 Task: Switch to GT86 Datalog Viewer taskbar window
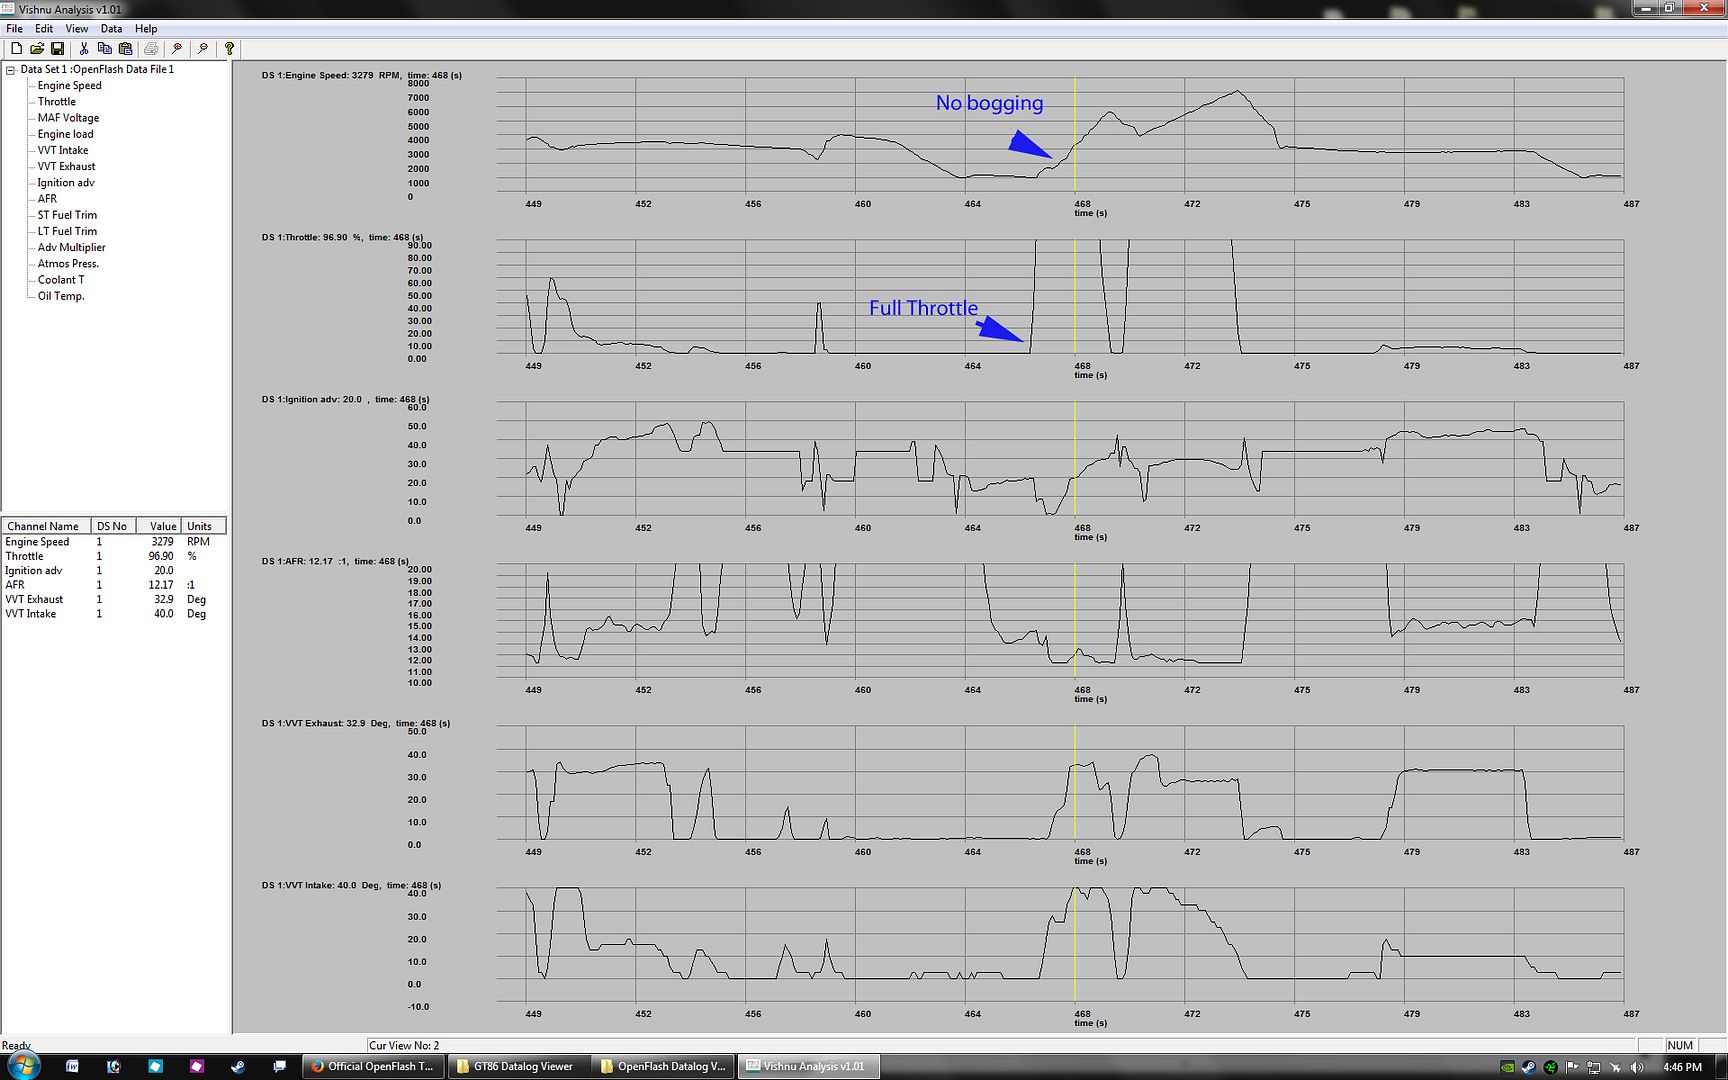pyautogui.click(x=518, y=1066)
